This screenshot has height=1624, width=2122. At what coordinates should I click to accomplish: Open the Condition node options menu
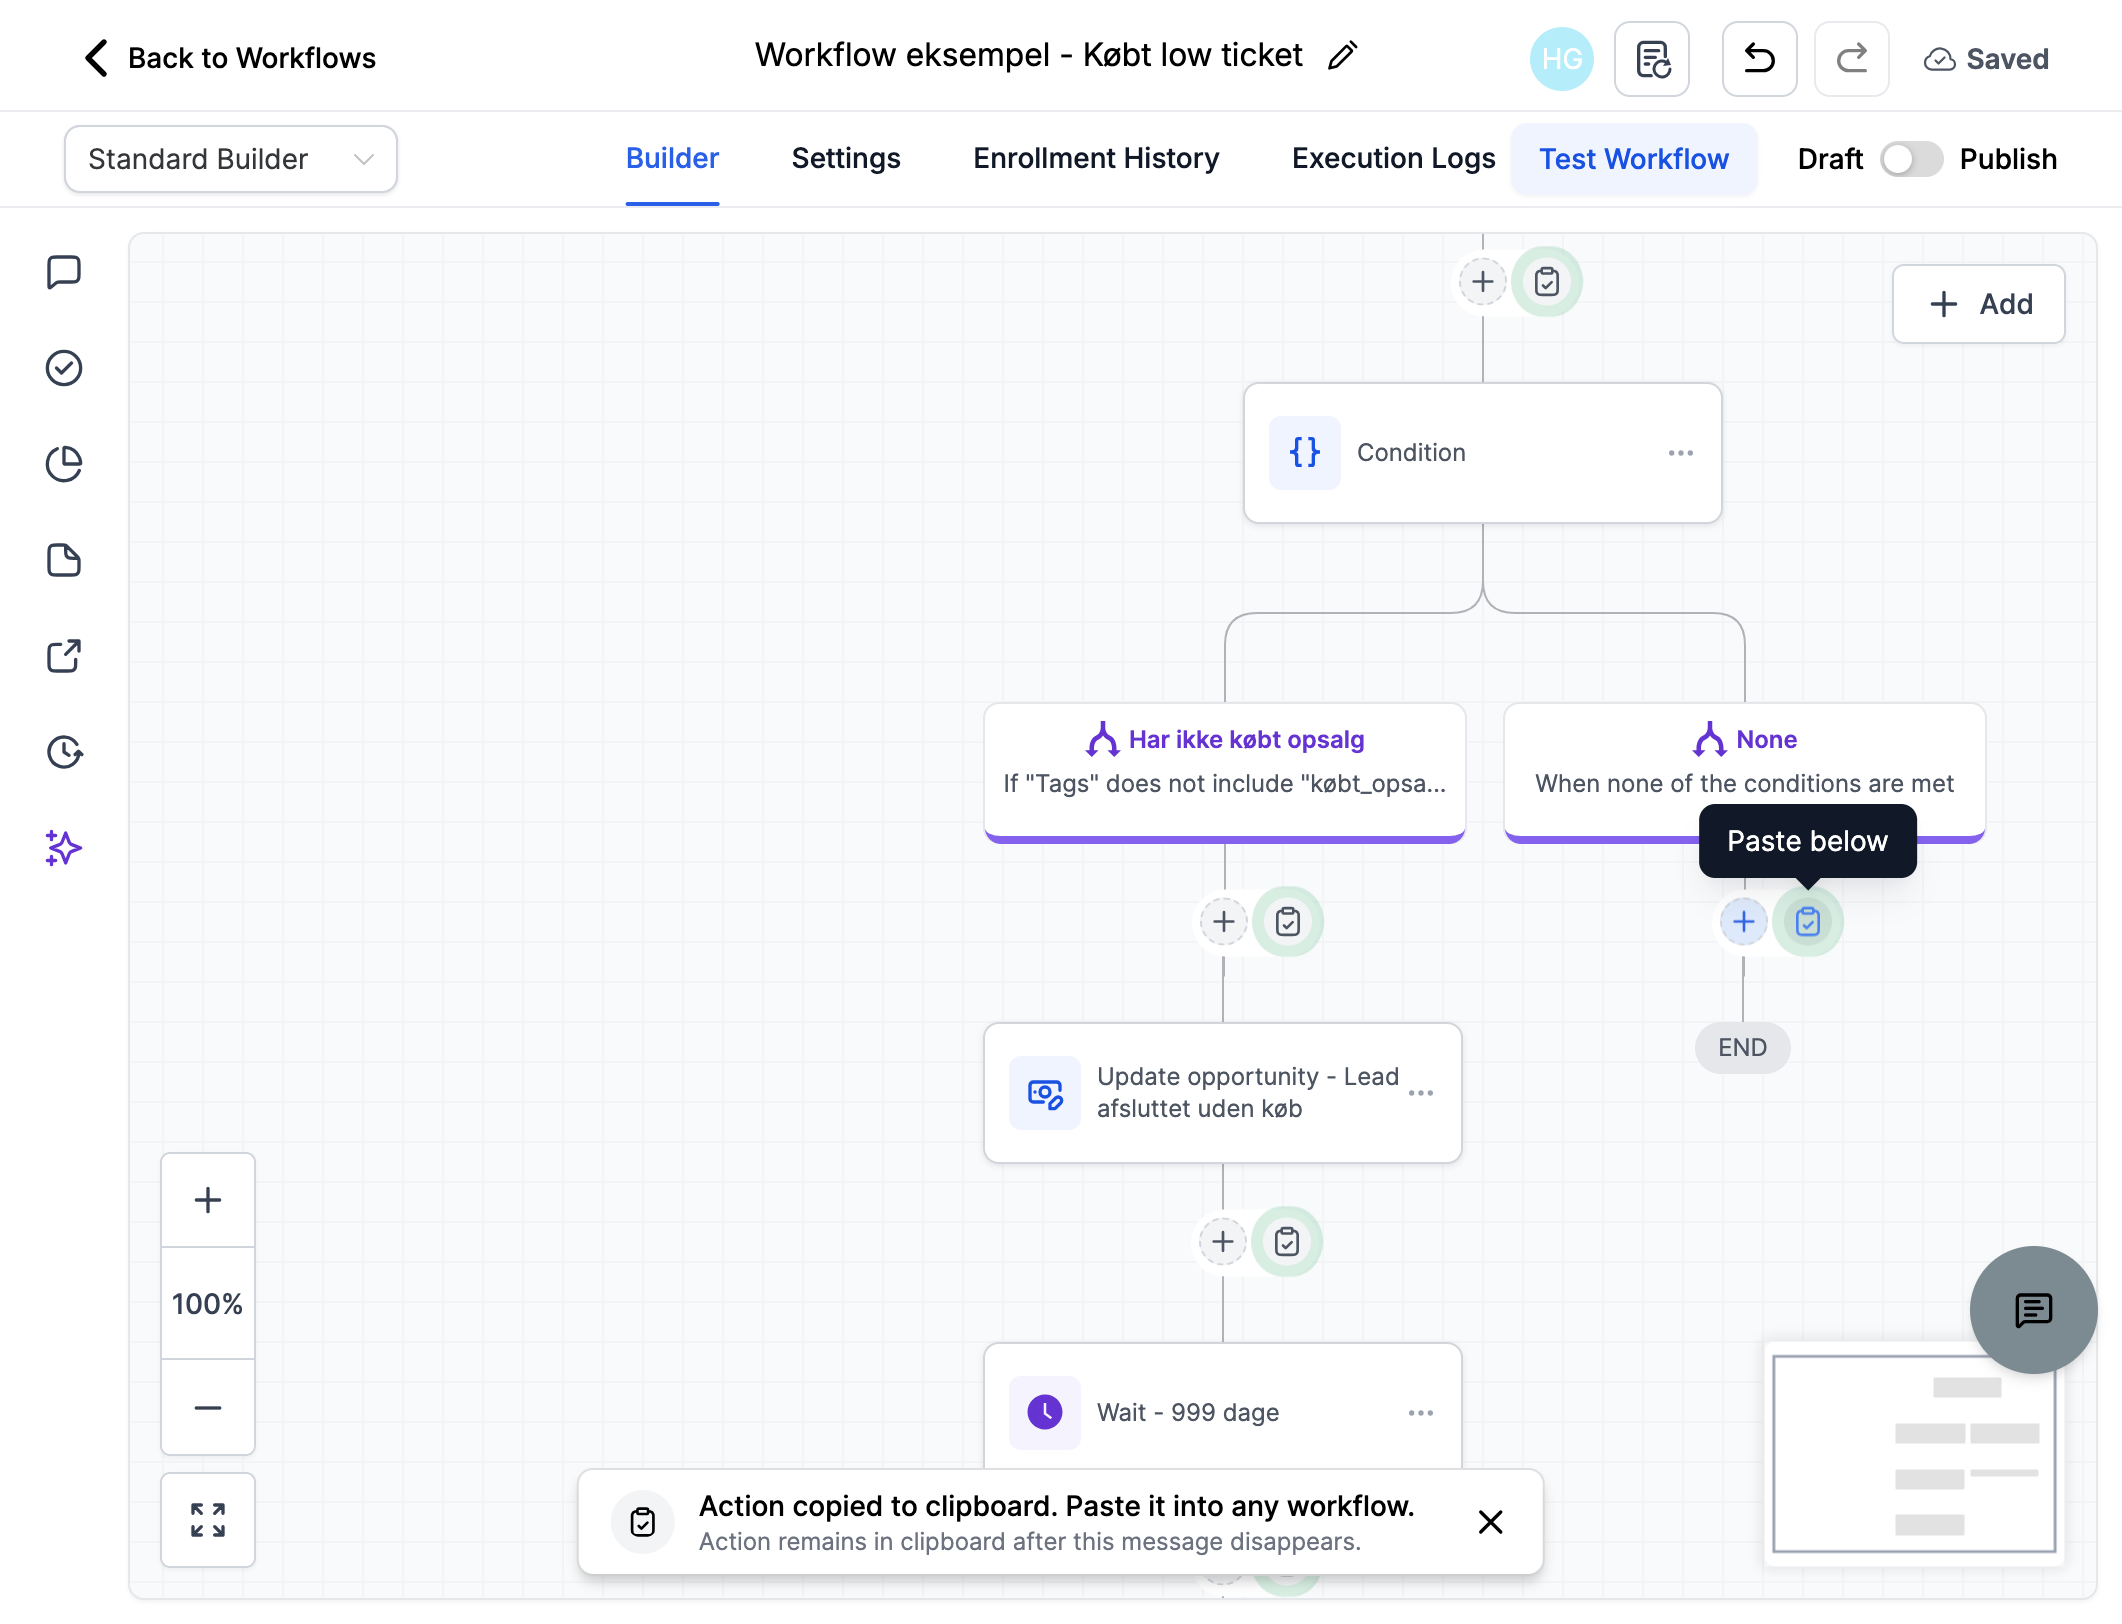click(x=1681, y=453)
